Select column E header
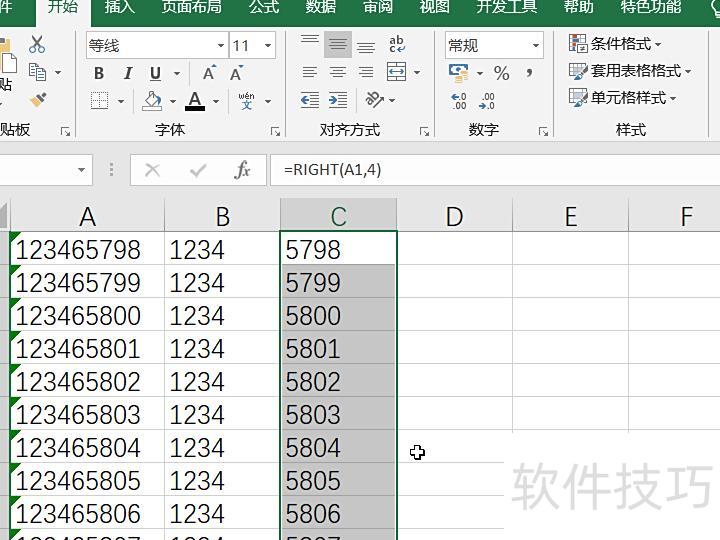Screen dimensions: 720x540 [570, 216]
